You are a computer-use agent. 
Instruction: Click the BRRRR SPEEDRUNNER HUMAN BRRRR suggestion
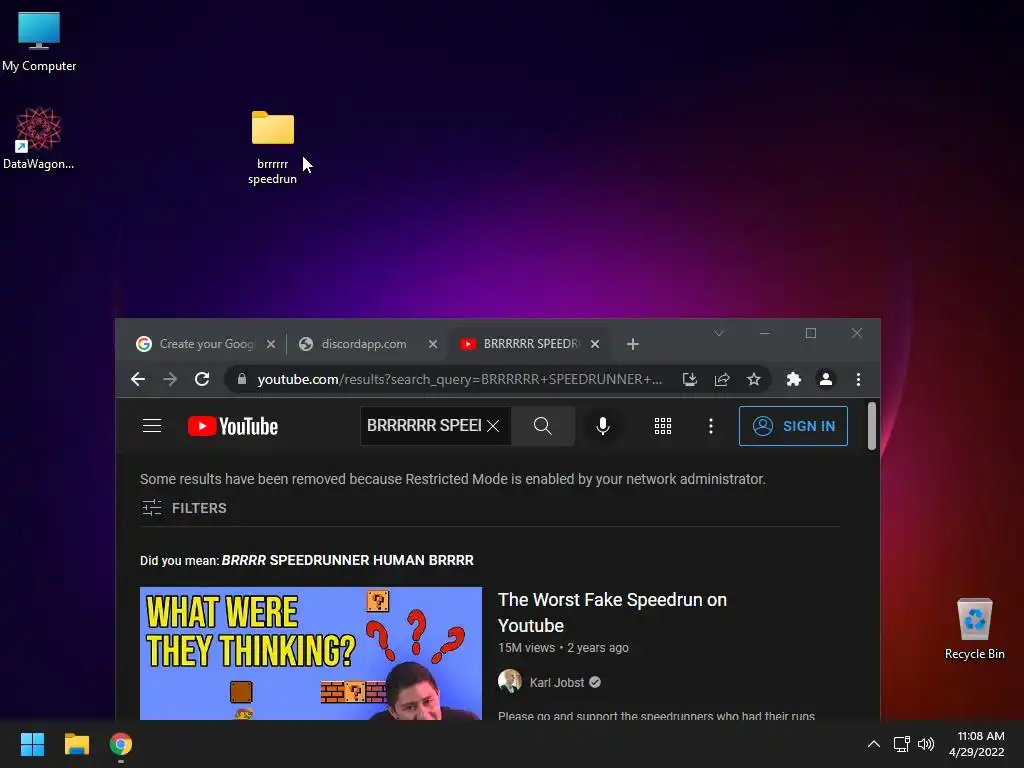coord(347,560)
